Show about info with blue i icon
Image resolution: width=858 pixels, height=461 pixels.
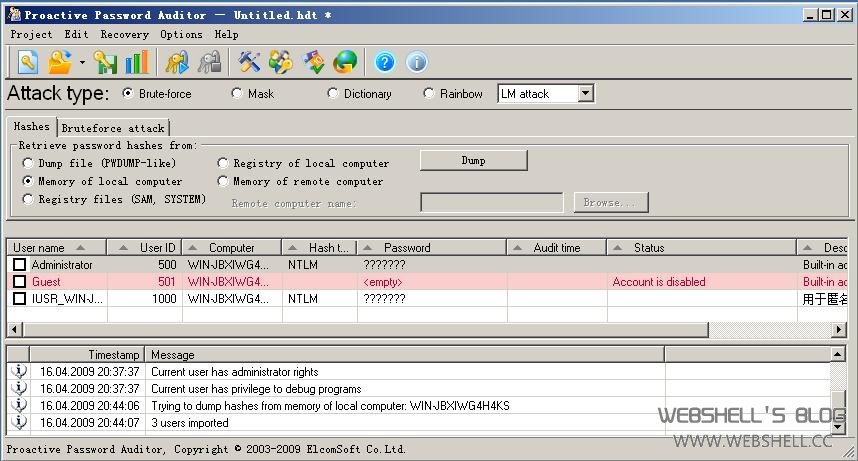(416, 62)
